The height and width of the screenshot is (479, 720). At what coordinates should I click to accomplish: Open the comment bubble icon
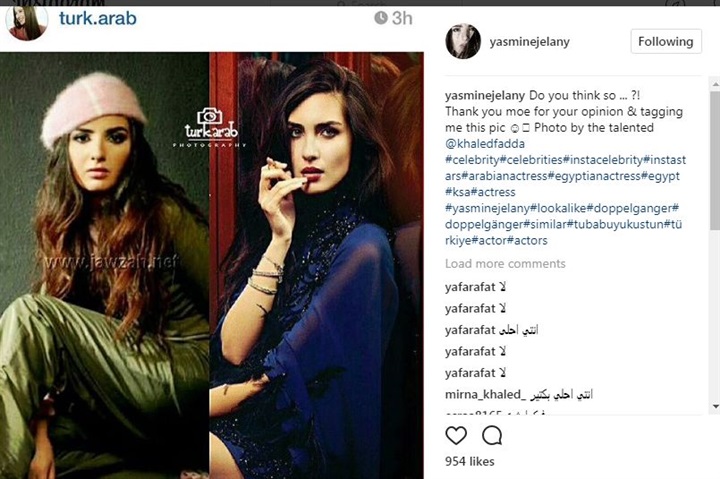pos(492,435)
